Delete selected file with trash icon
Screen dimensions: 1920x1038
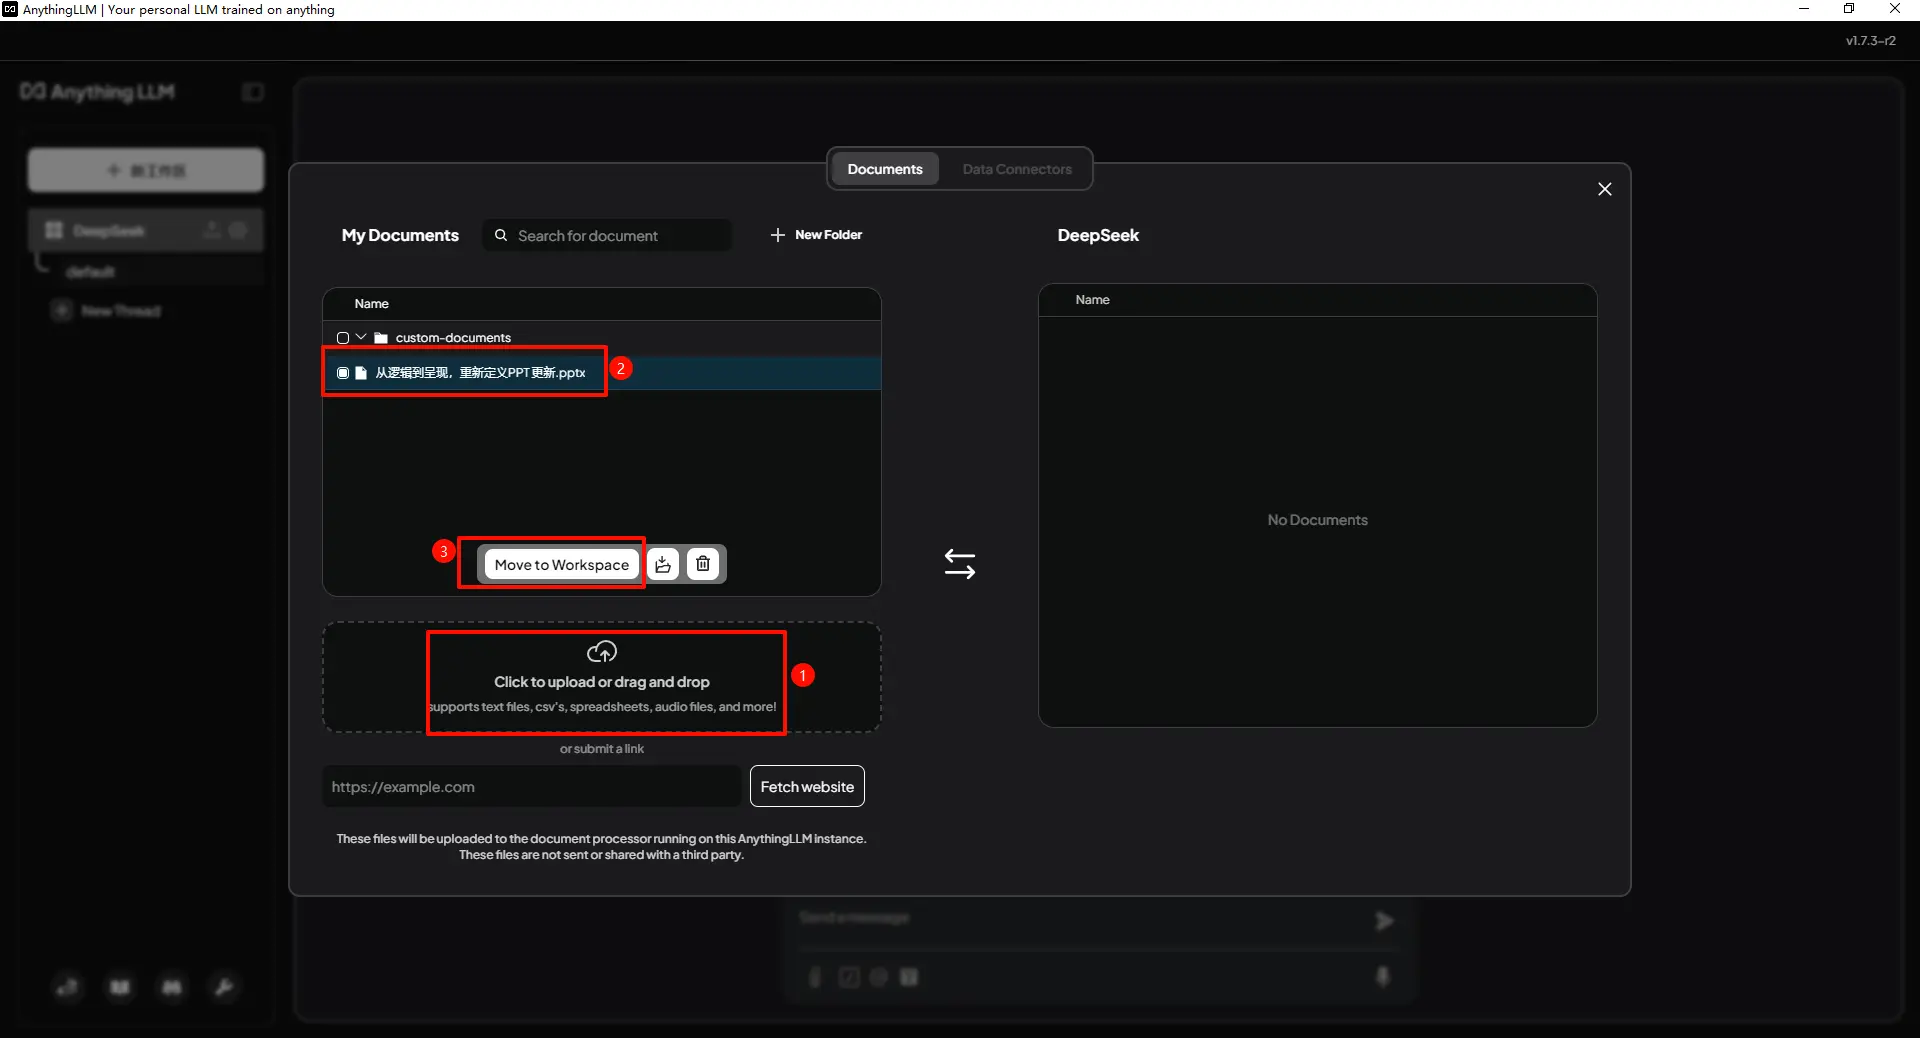(703, 564)
